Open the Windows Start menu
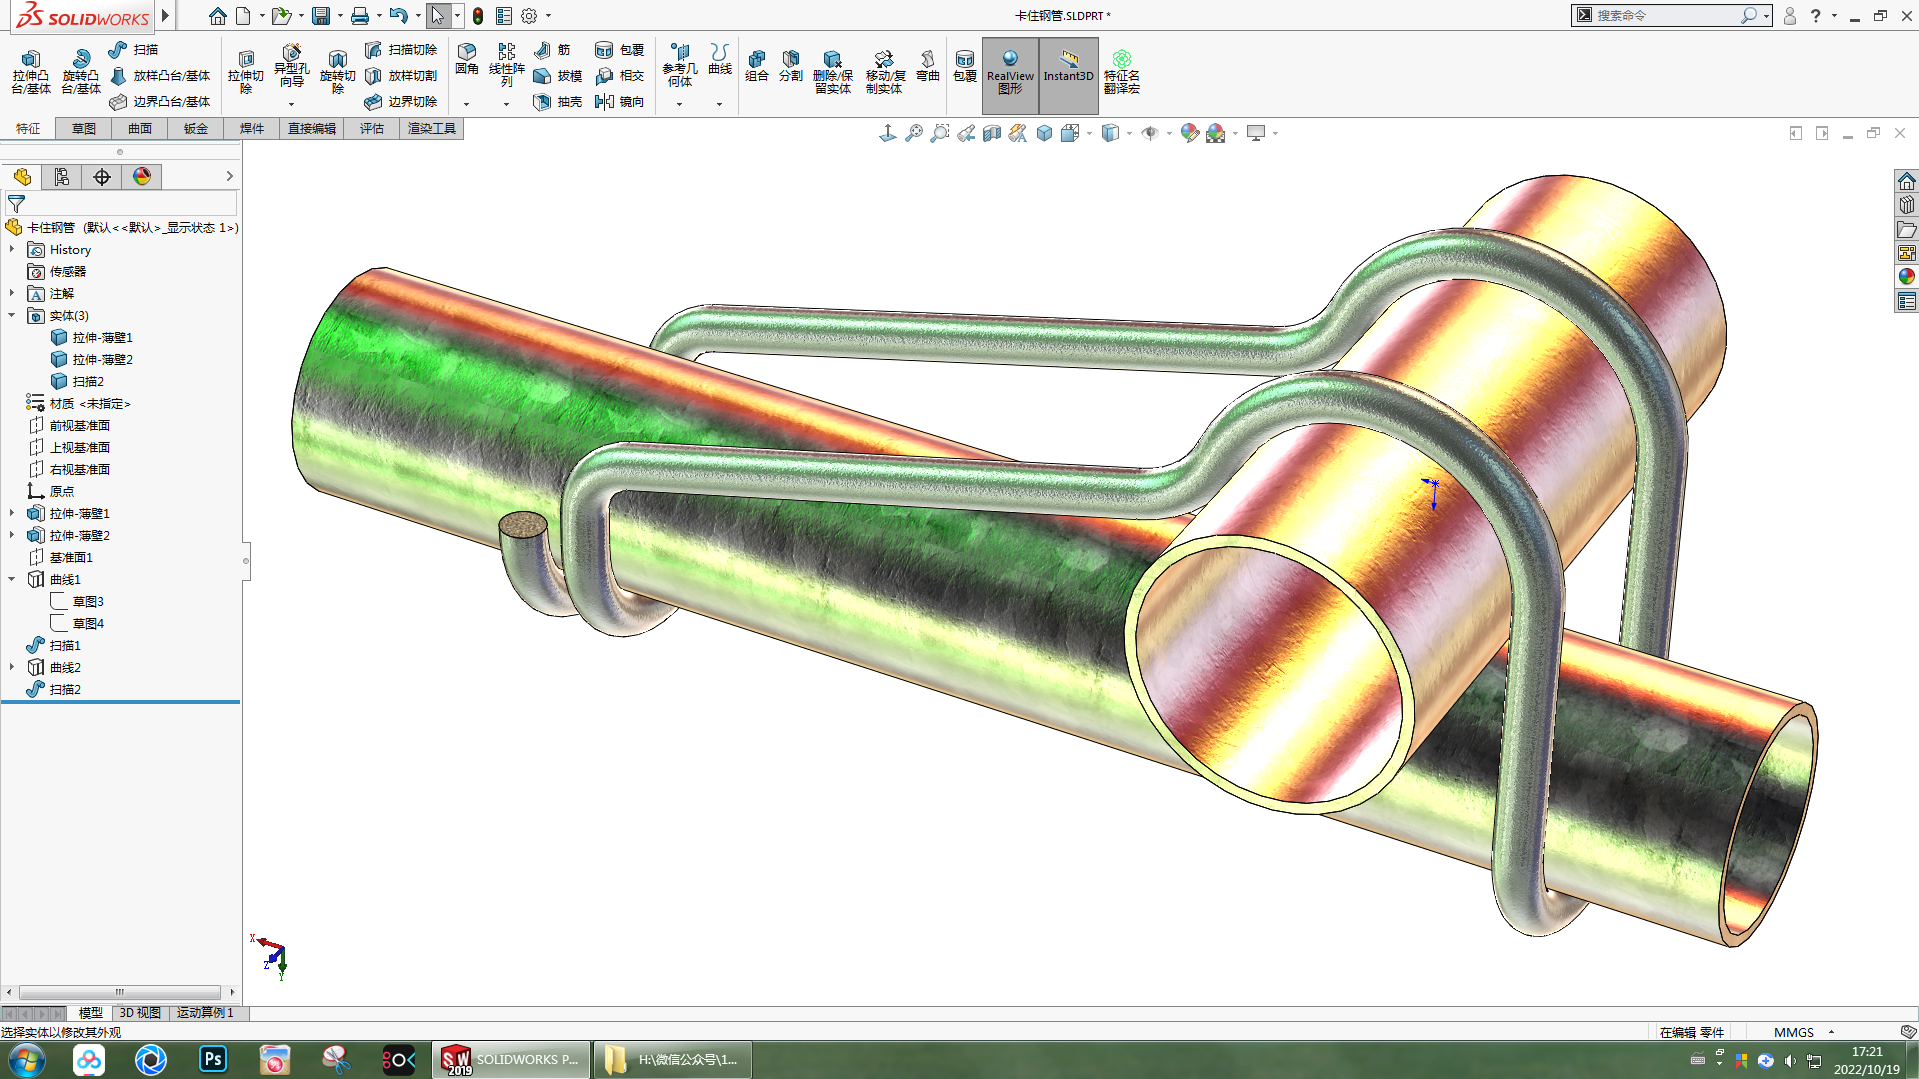Image resolution: width=1919 pixels, height=1079 pixels. tap(26, 1060)
